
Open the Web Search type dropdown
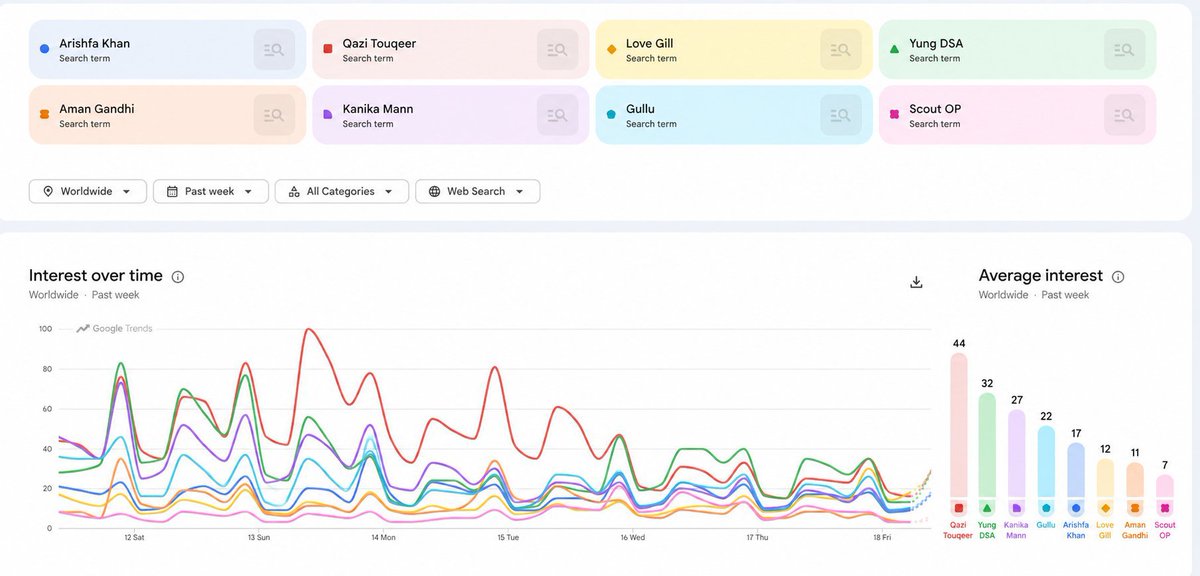pyautogui.click(x=478, y=191)
